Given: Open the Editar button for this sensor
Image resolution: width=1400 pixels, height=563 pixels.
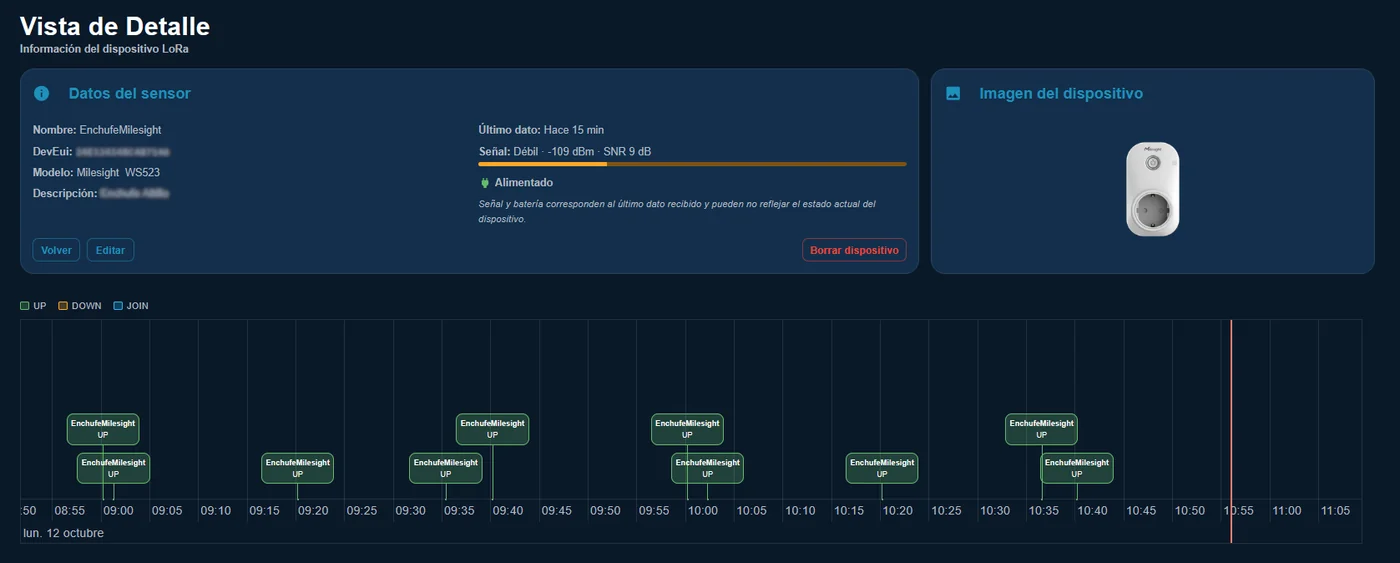Looking at the screenshot, I should (110, 250).
